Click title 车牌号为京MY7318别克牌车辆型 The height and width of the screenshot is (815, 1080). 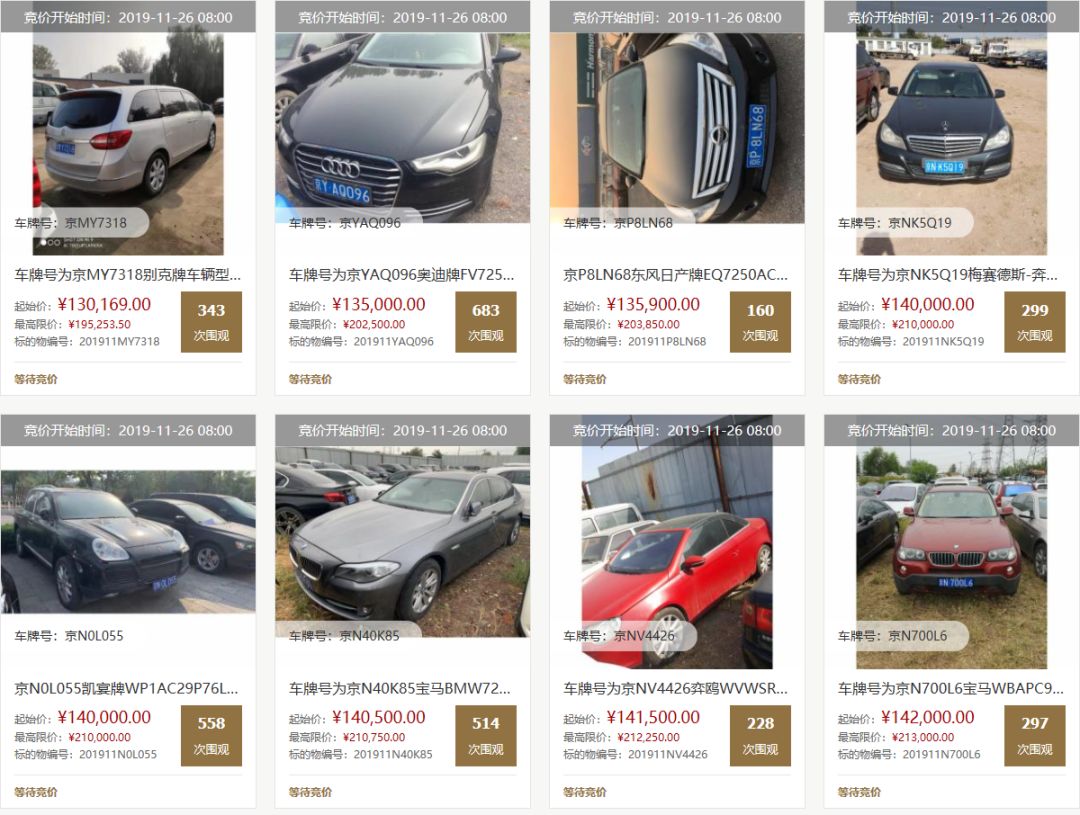point(128,275)
